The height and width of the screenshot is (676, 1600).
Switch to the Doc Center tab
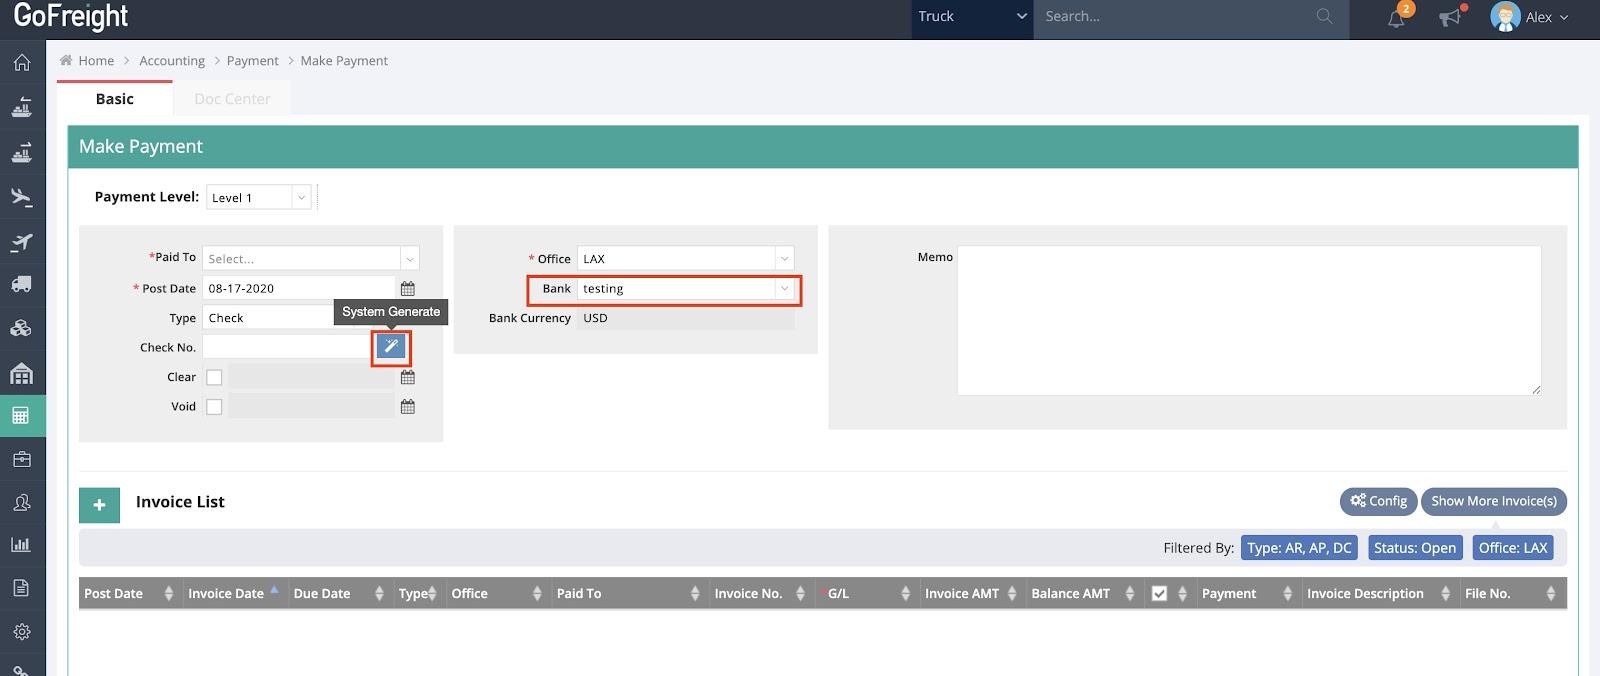click(x=232, y=99)
